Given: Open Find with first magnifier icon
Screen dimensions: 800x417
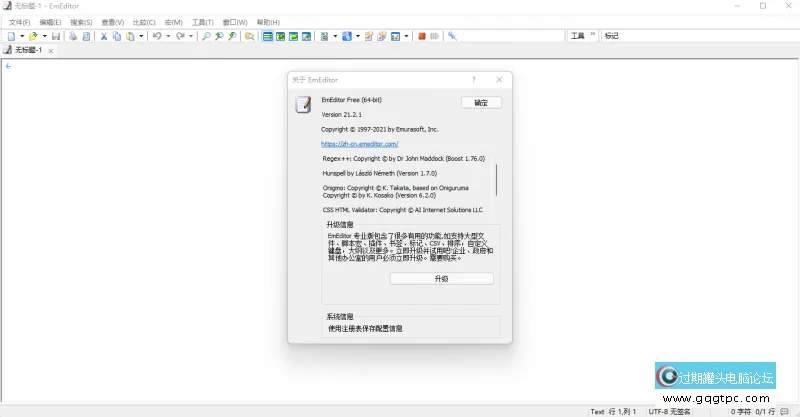Looking at the screenshot, I should 206,36.
